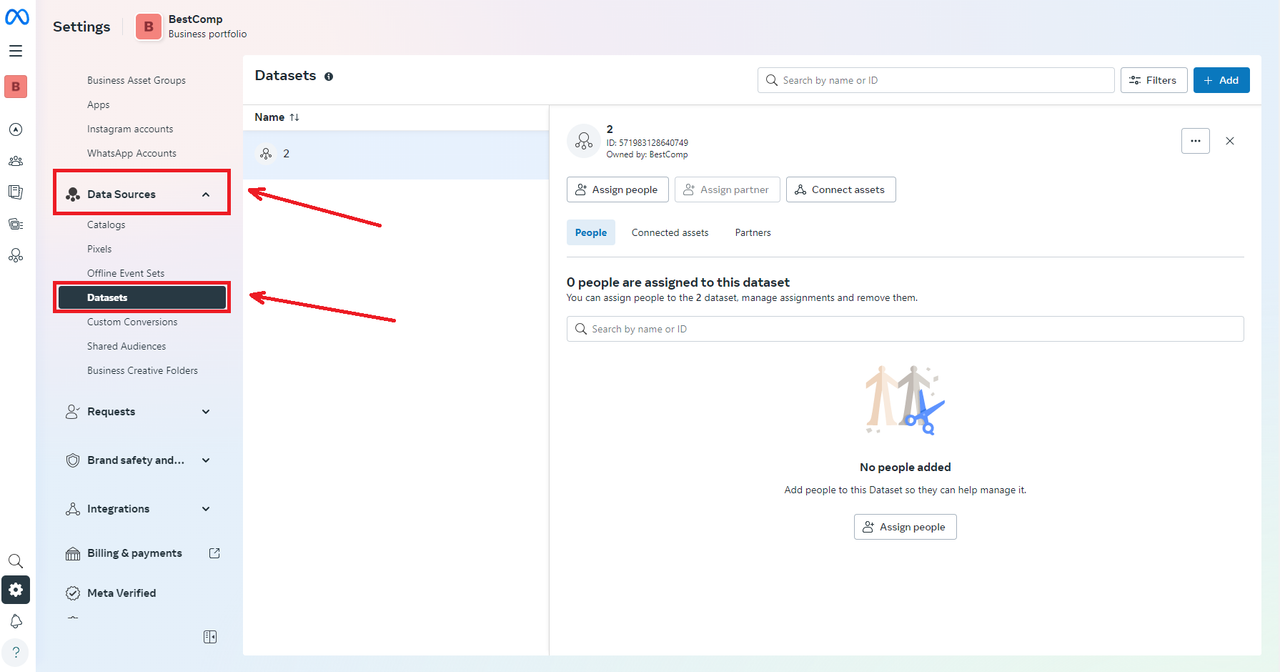Click the Meta logo icon
The width and height of the screenshot is (1280, 672).
17,17
